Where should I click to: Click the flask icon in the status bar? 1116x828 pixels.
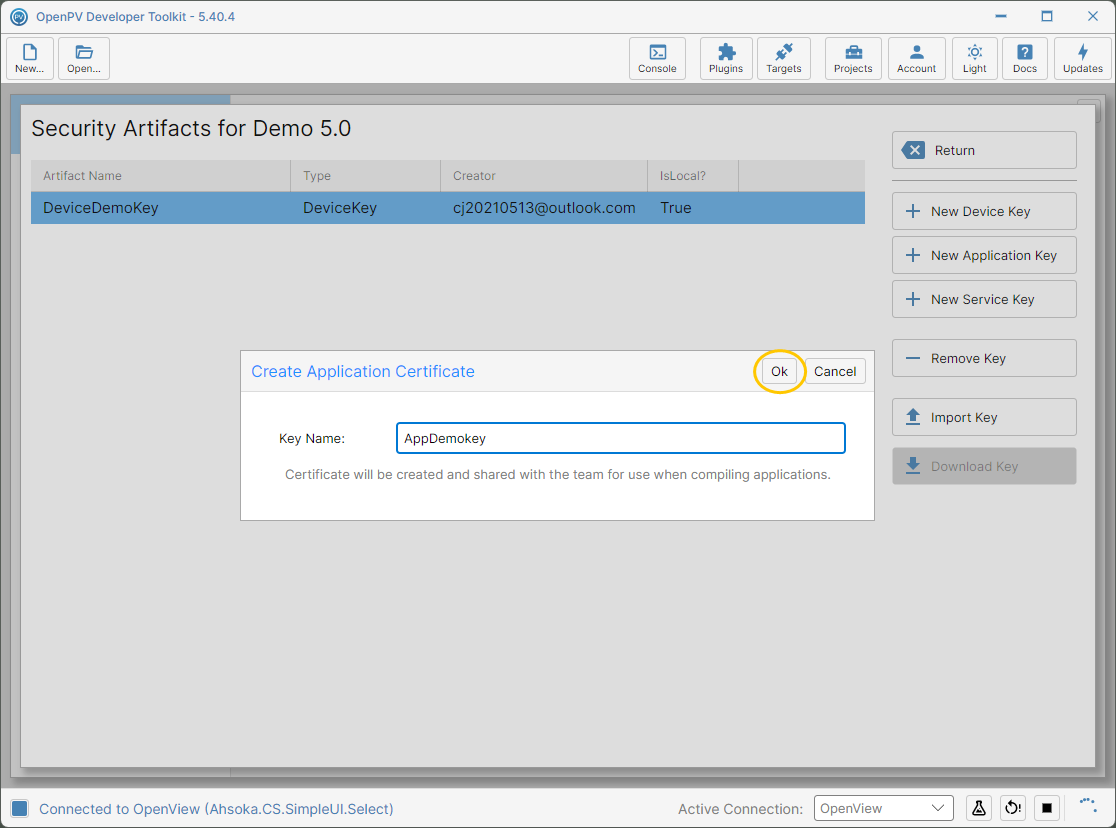pos(979,808)
